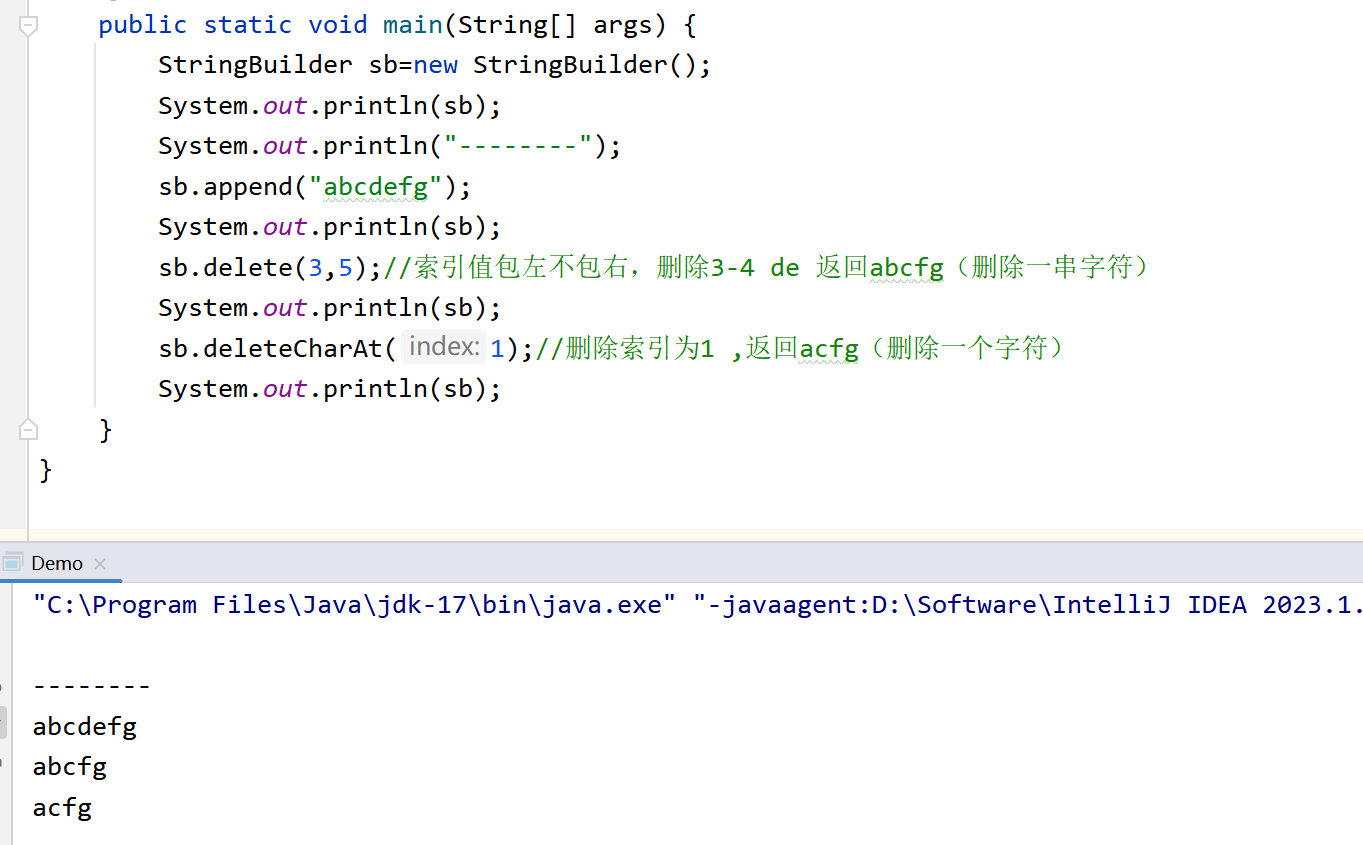1363x845 pixels.
Task: Click 'abcfg' inside the delete comment
Action: [x=906, y=267]
